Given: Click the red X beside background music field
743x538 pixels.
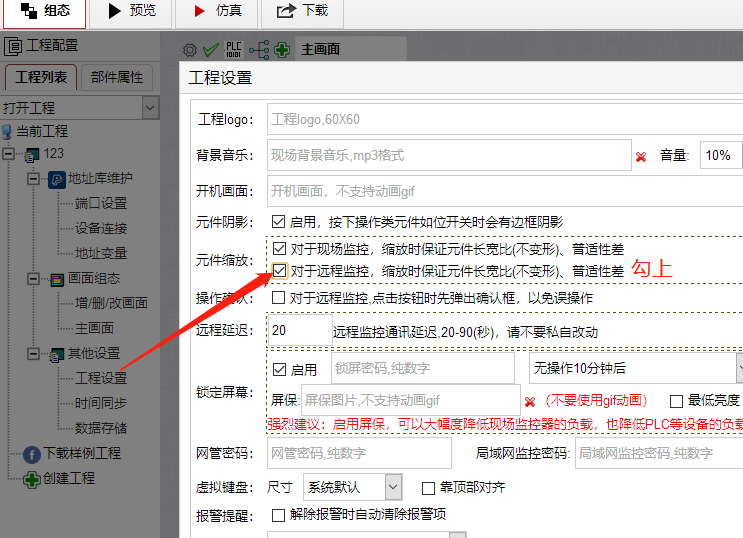Looking at the screenshot, I should pyautogui.click(x=641, y=157).
